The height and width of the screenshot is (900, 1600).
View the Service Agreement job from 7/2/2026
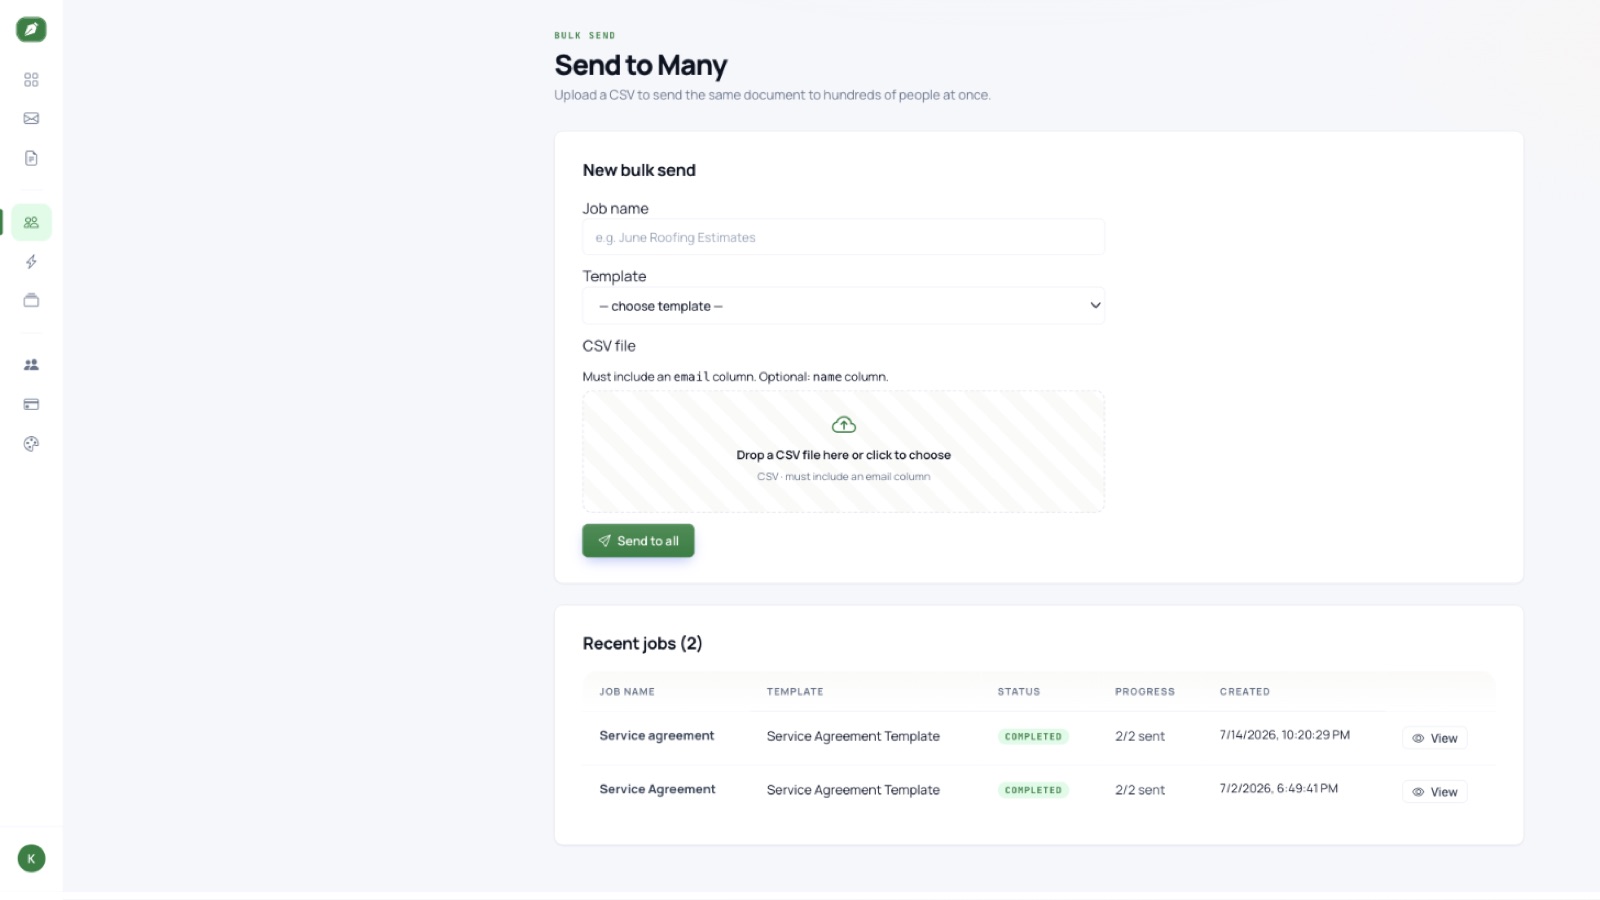1434,792
